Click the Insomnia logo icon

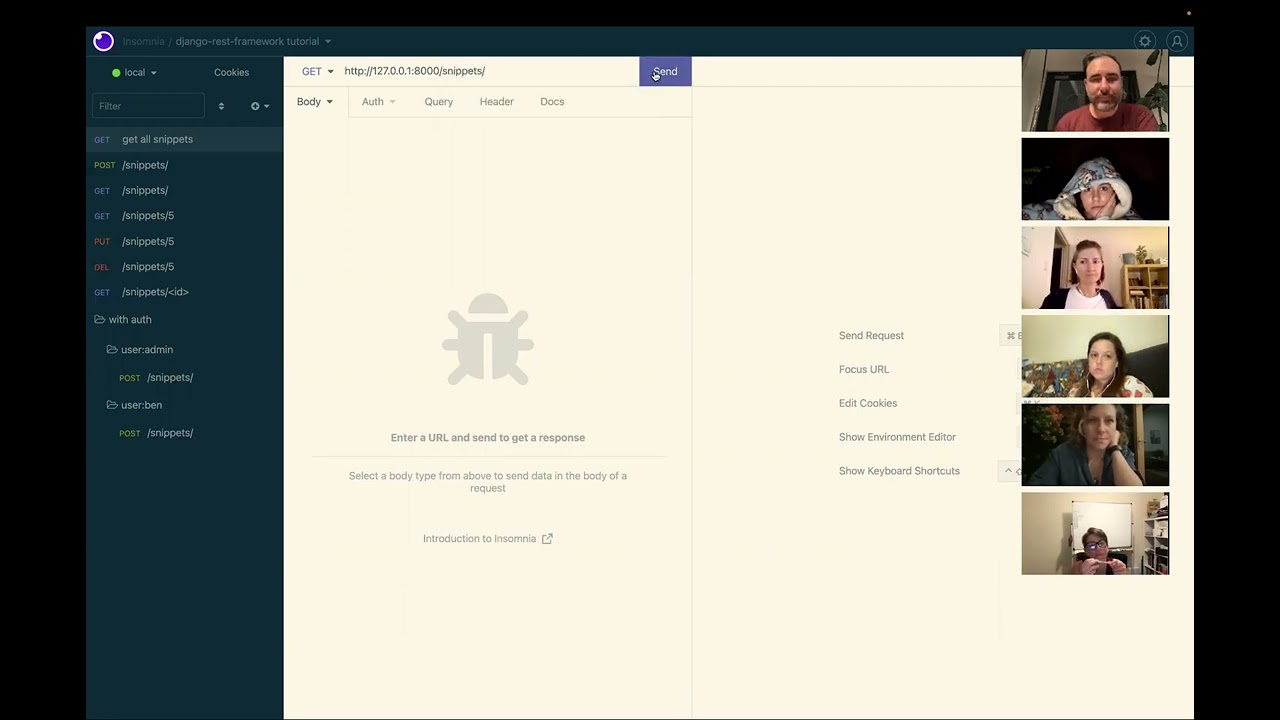(103, 41)
